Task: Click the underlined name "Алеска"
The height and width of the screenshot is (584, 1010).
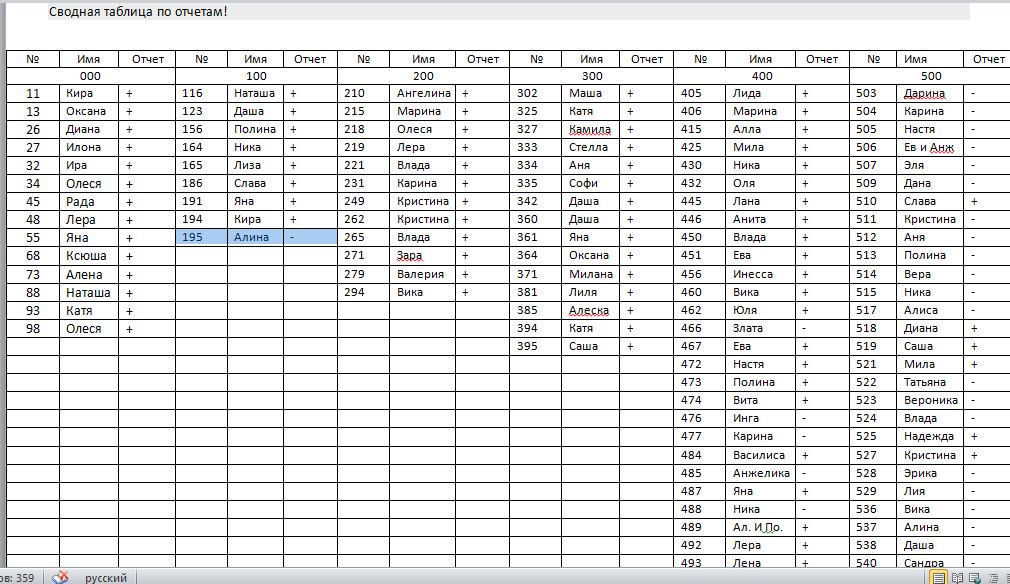Action: (589, 310)
